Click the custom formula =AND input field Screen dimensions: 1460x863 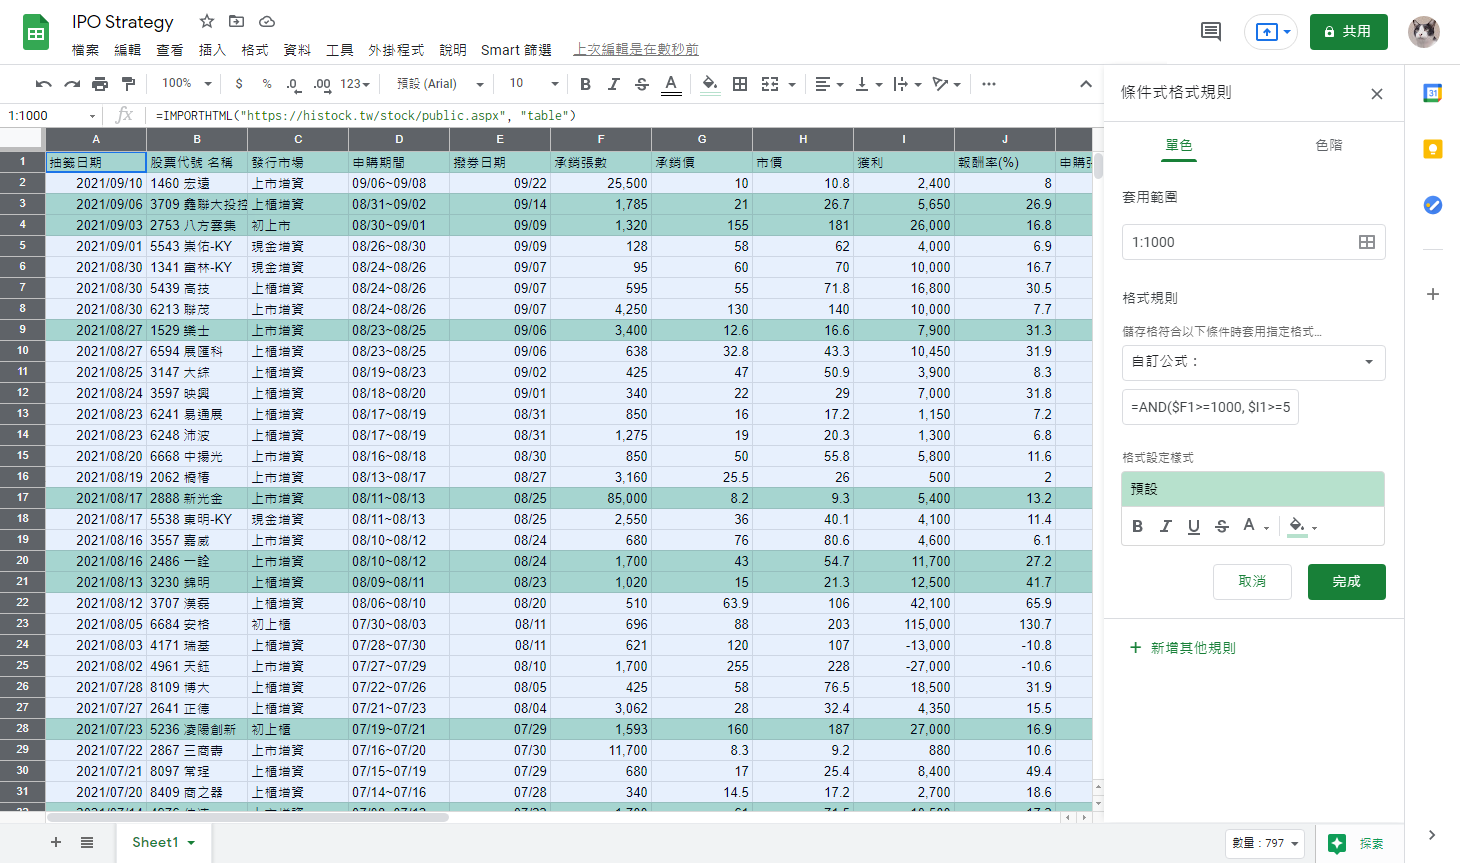click(1210, 407)
